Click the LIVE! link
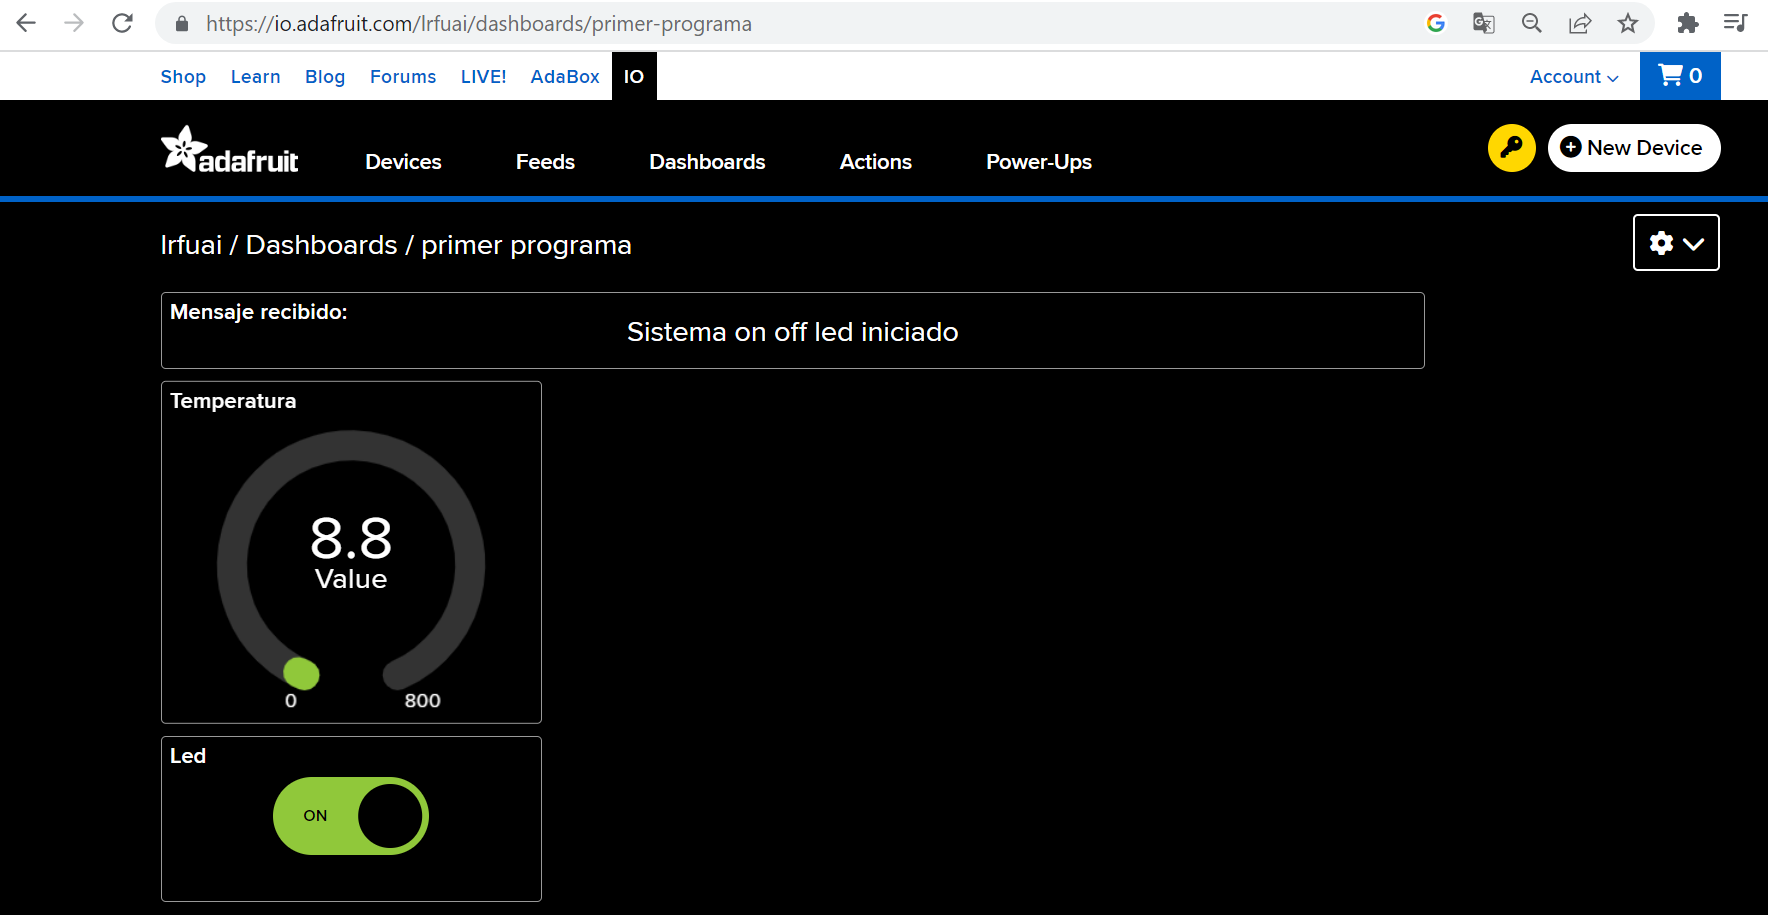The width and height of the screenshot is (1768, 915). tap(484, 77)
